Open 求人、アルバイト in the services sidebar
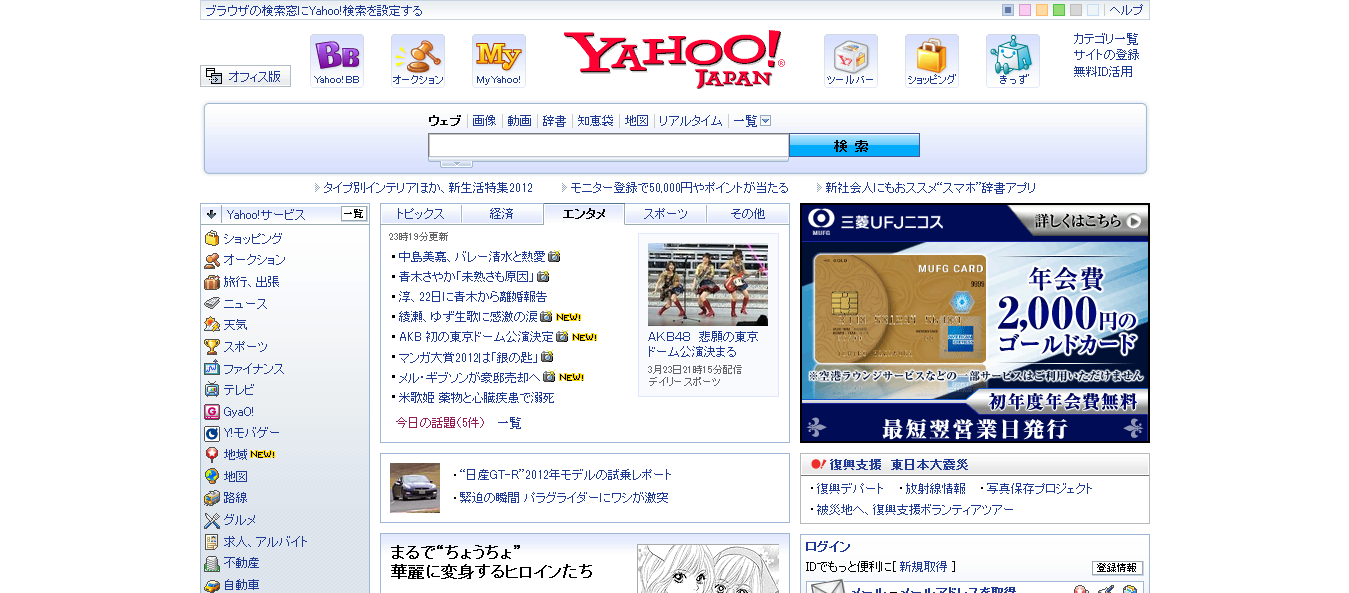The image size is (1349, 593). coord(256,542)
